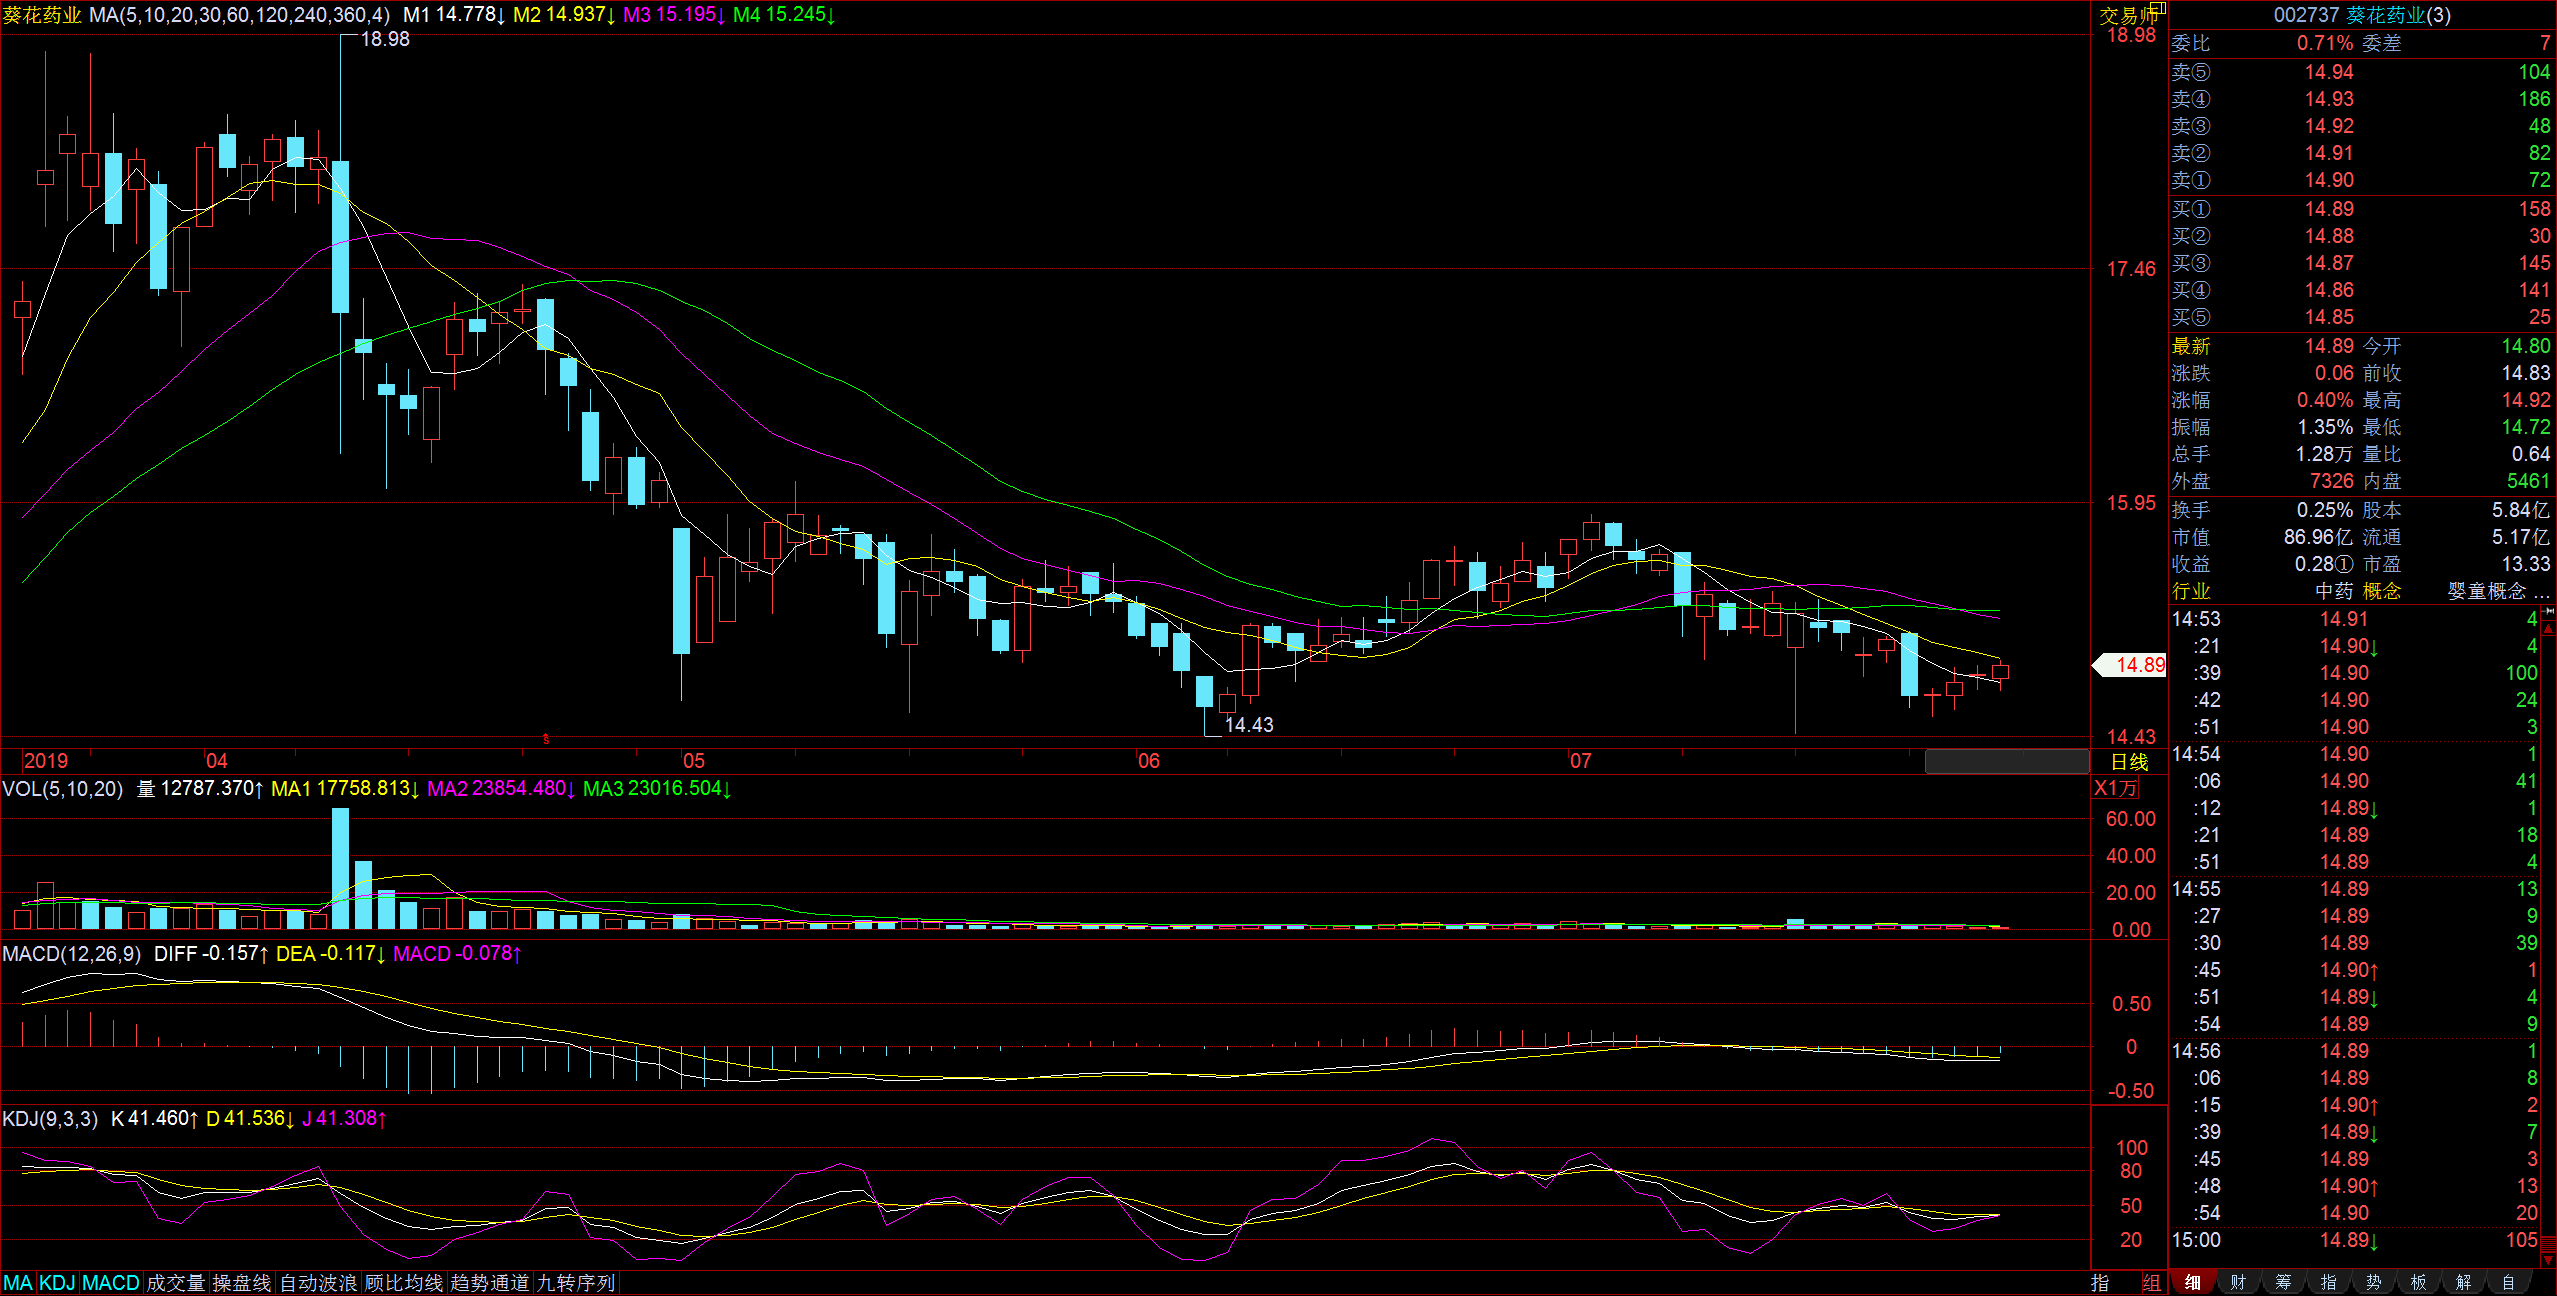Click the 07 month label on time axis
The width and height of the screenshot is (2557, 1296).
(x=1580, y=761)
